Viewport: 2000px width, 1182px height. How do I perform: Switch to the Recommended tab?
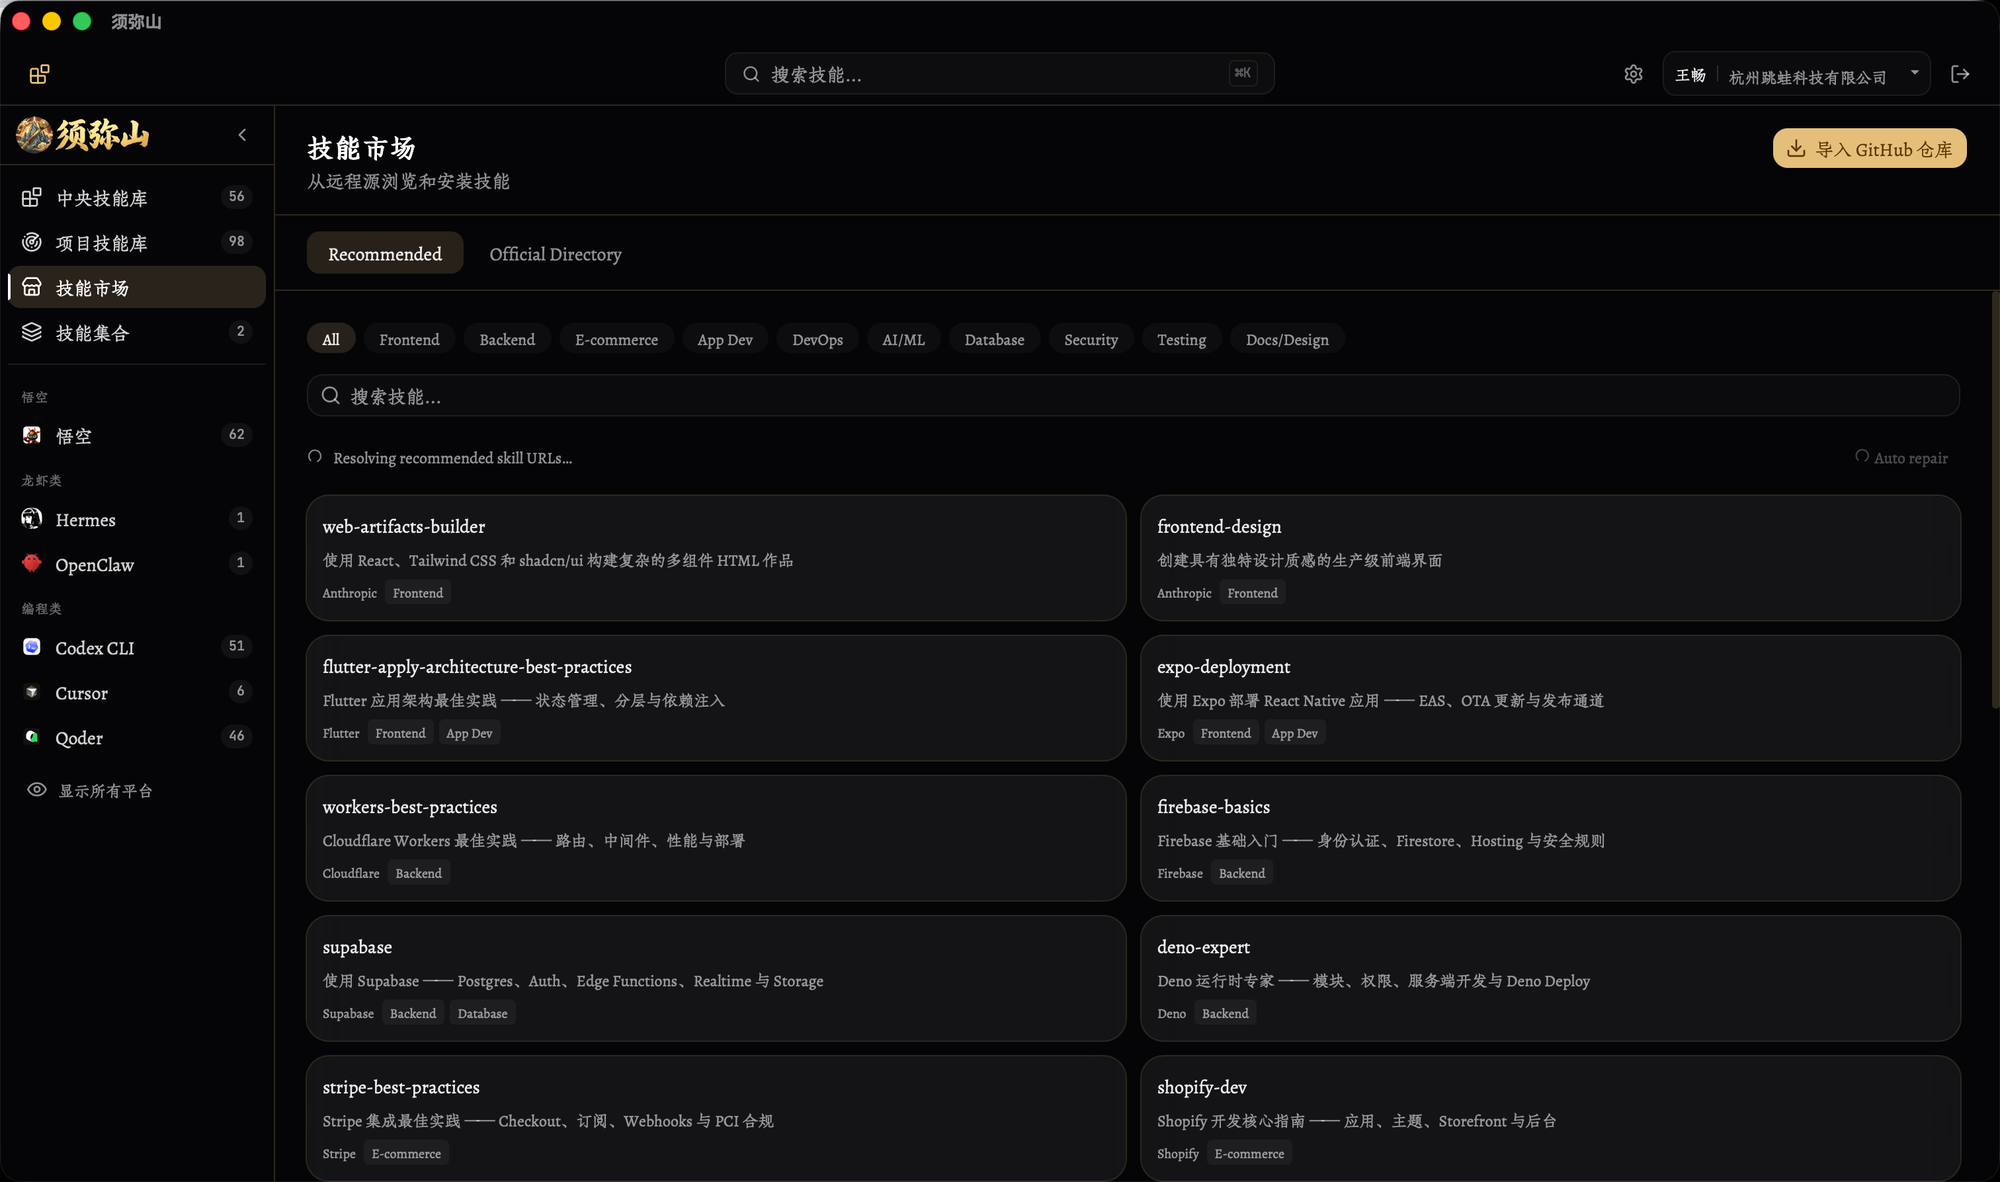tap(385, 253)
